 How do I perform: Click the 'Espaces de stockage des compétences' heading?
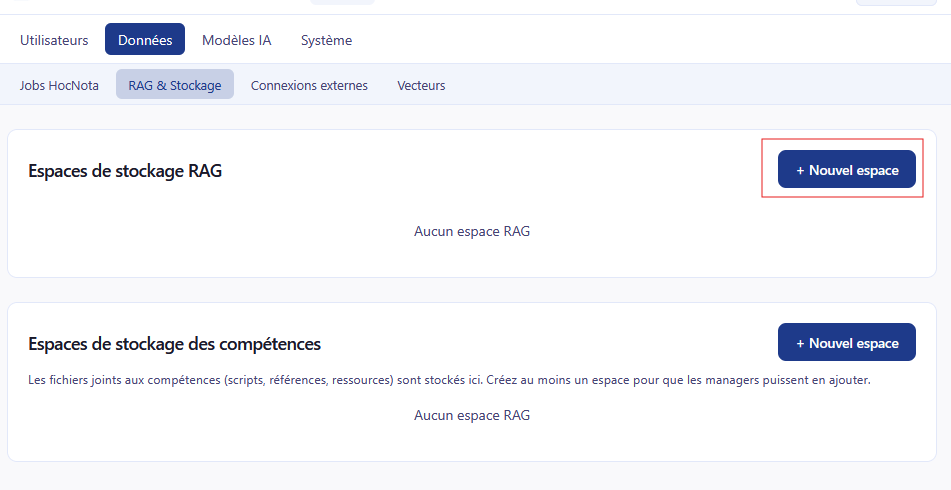tap(175, 344)
